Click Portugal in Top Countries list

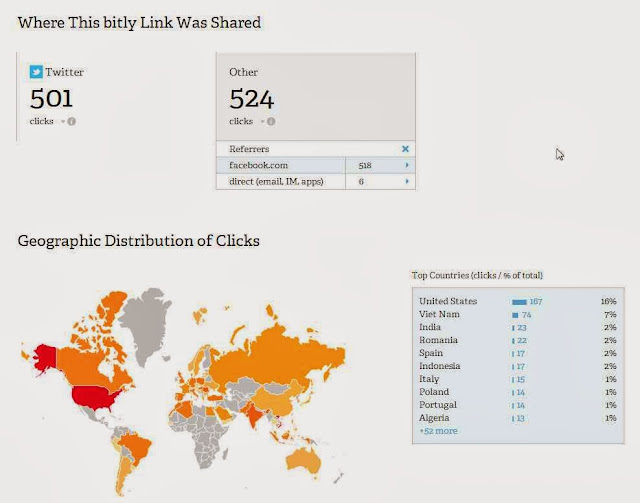[x=438, y=405]
